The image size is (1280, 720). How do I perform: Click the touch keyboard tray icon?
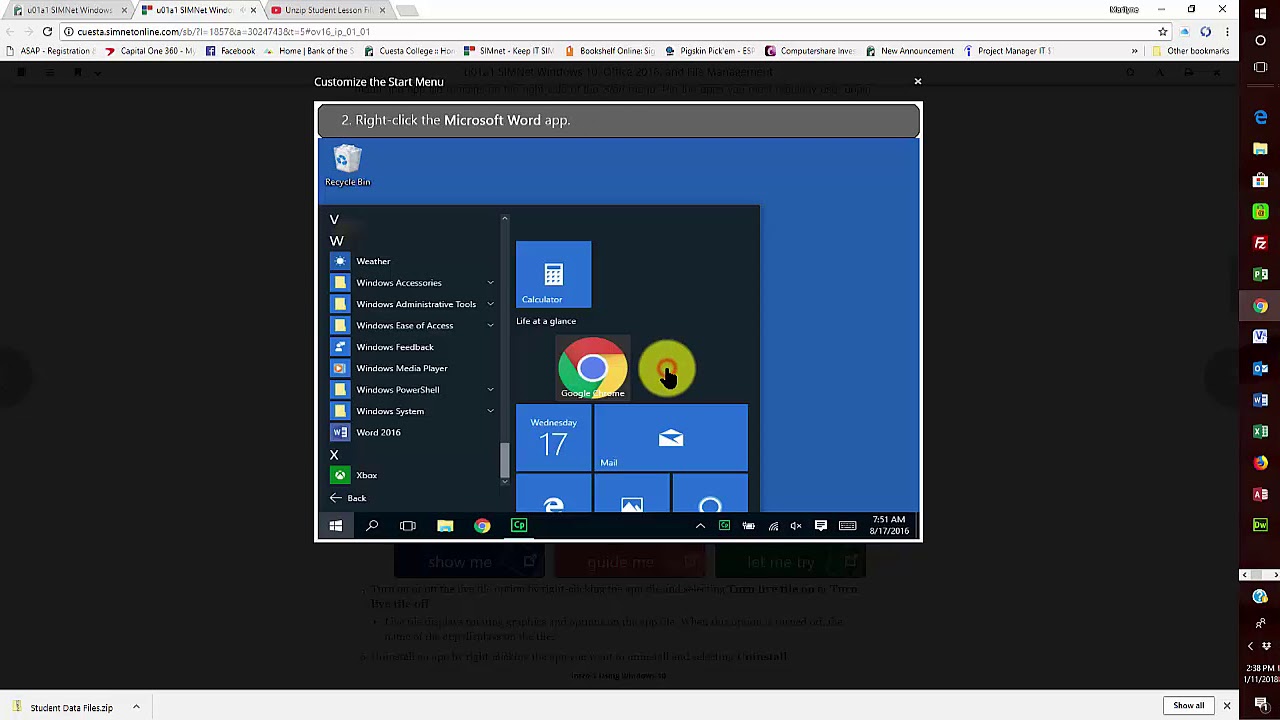coord(848,526)
